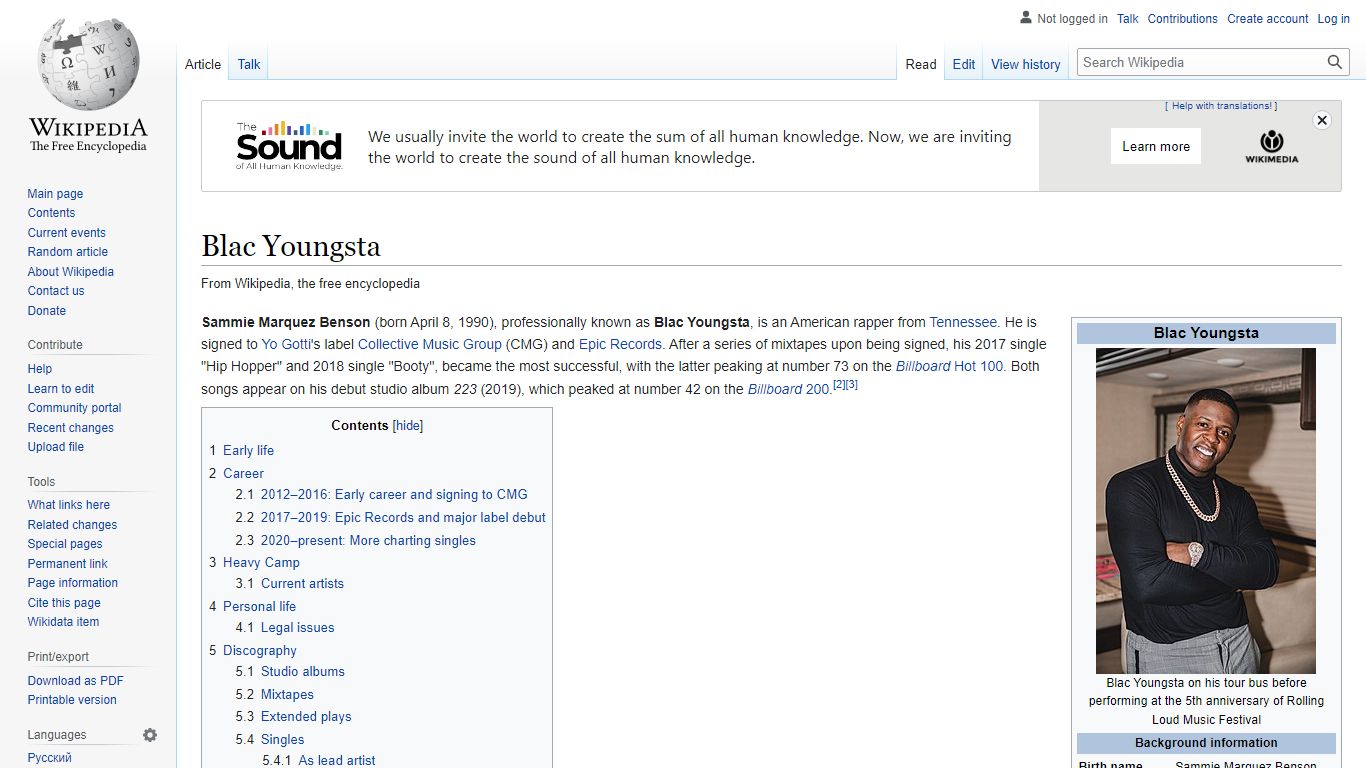Click Upload file
The image size is (1366, 768).
[x=56, y=447]
